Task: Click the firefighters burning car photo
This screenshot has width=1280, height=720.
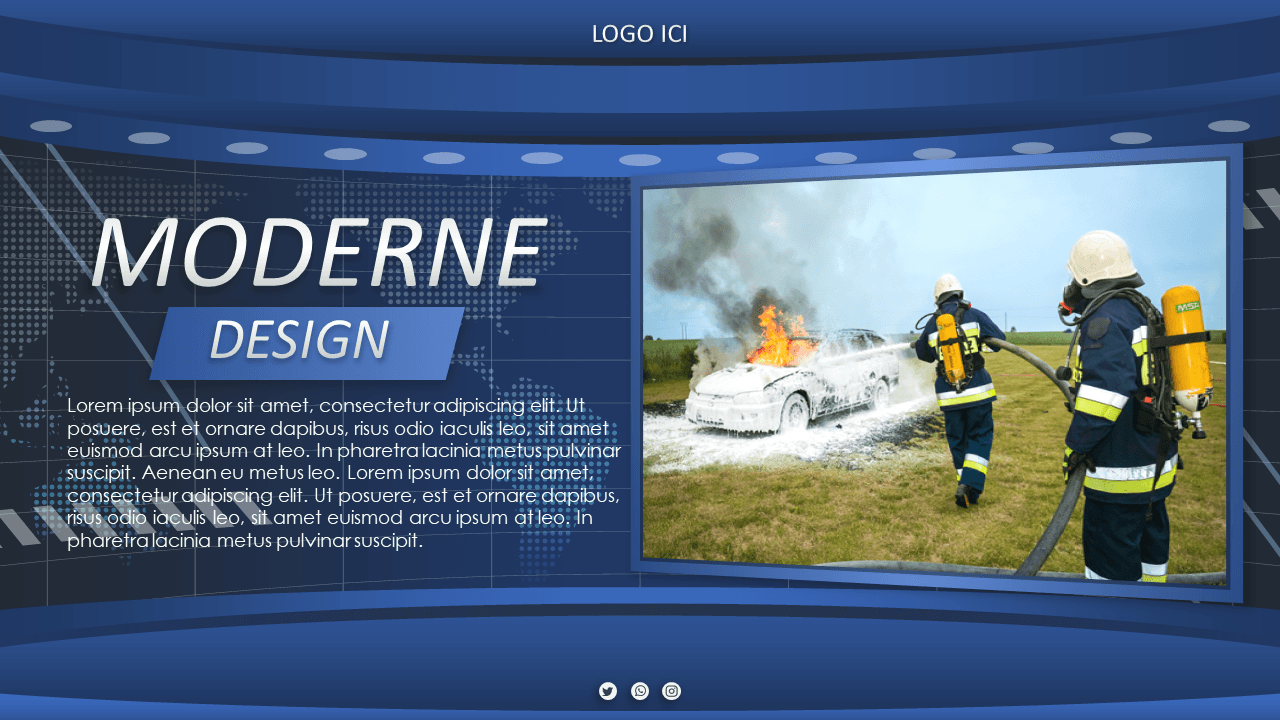Action: click(x=935, y=373)
